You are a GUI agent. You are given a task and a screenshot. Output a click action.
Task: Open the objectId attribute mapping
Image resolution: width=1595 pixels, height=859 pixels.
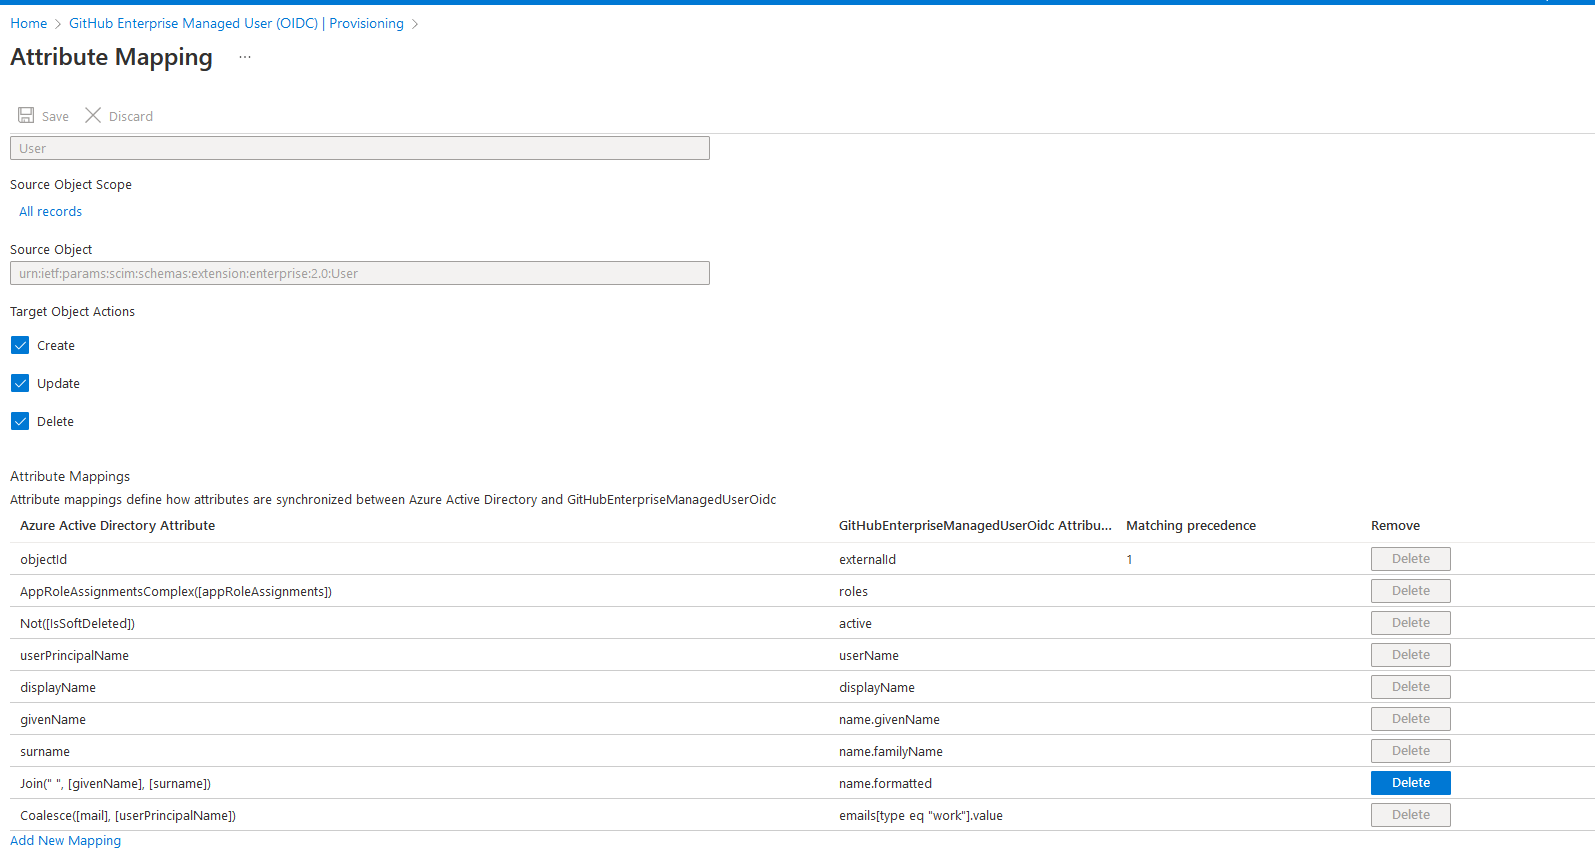point(44,559)
